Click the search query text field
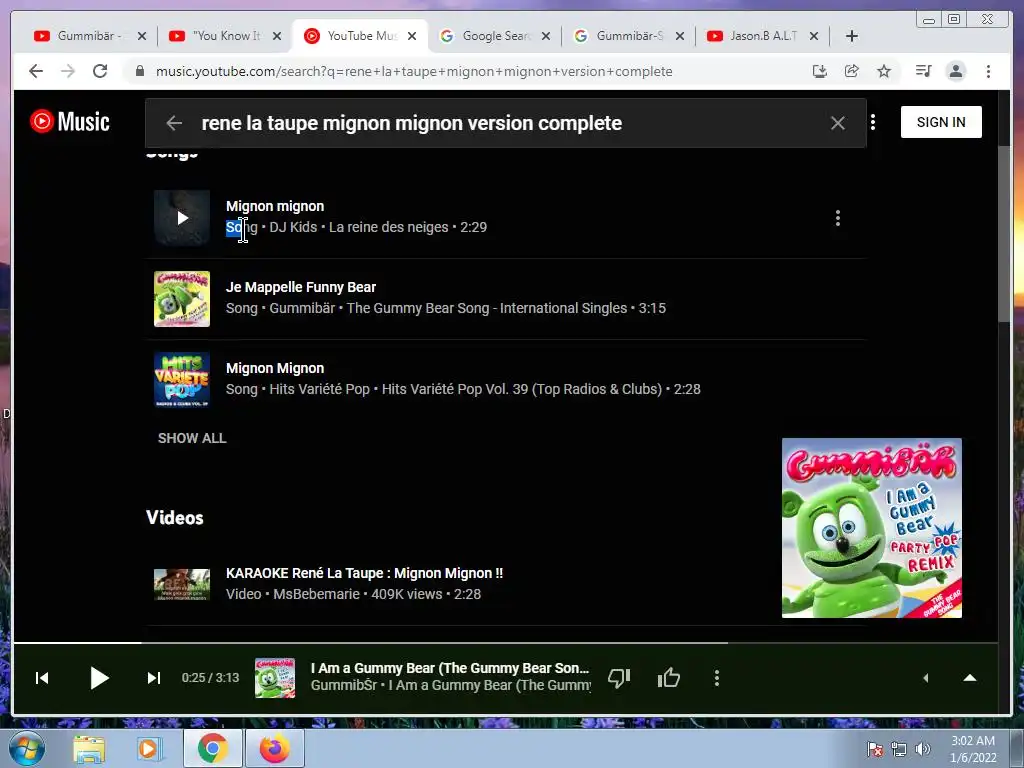The height and width of the screenshot is (768, 1024). (x=506, y=123)
